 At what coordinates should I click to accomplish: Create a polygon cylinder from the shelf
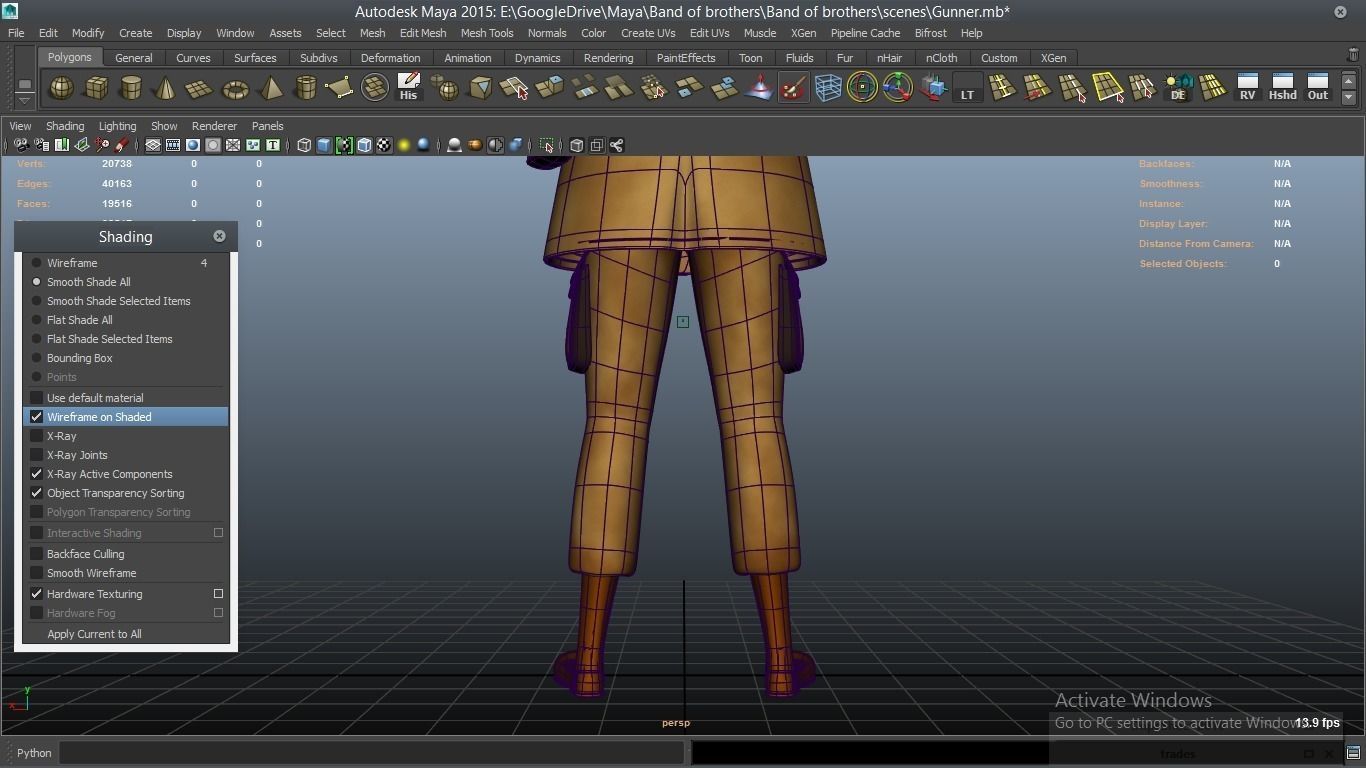(x=130, y=88)
